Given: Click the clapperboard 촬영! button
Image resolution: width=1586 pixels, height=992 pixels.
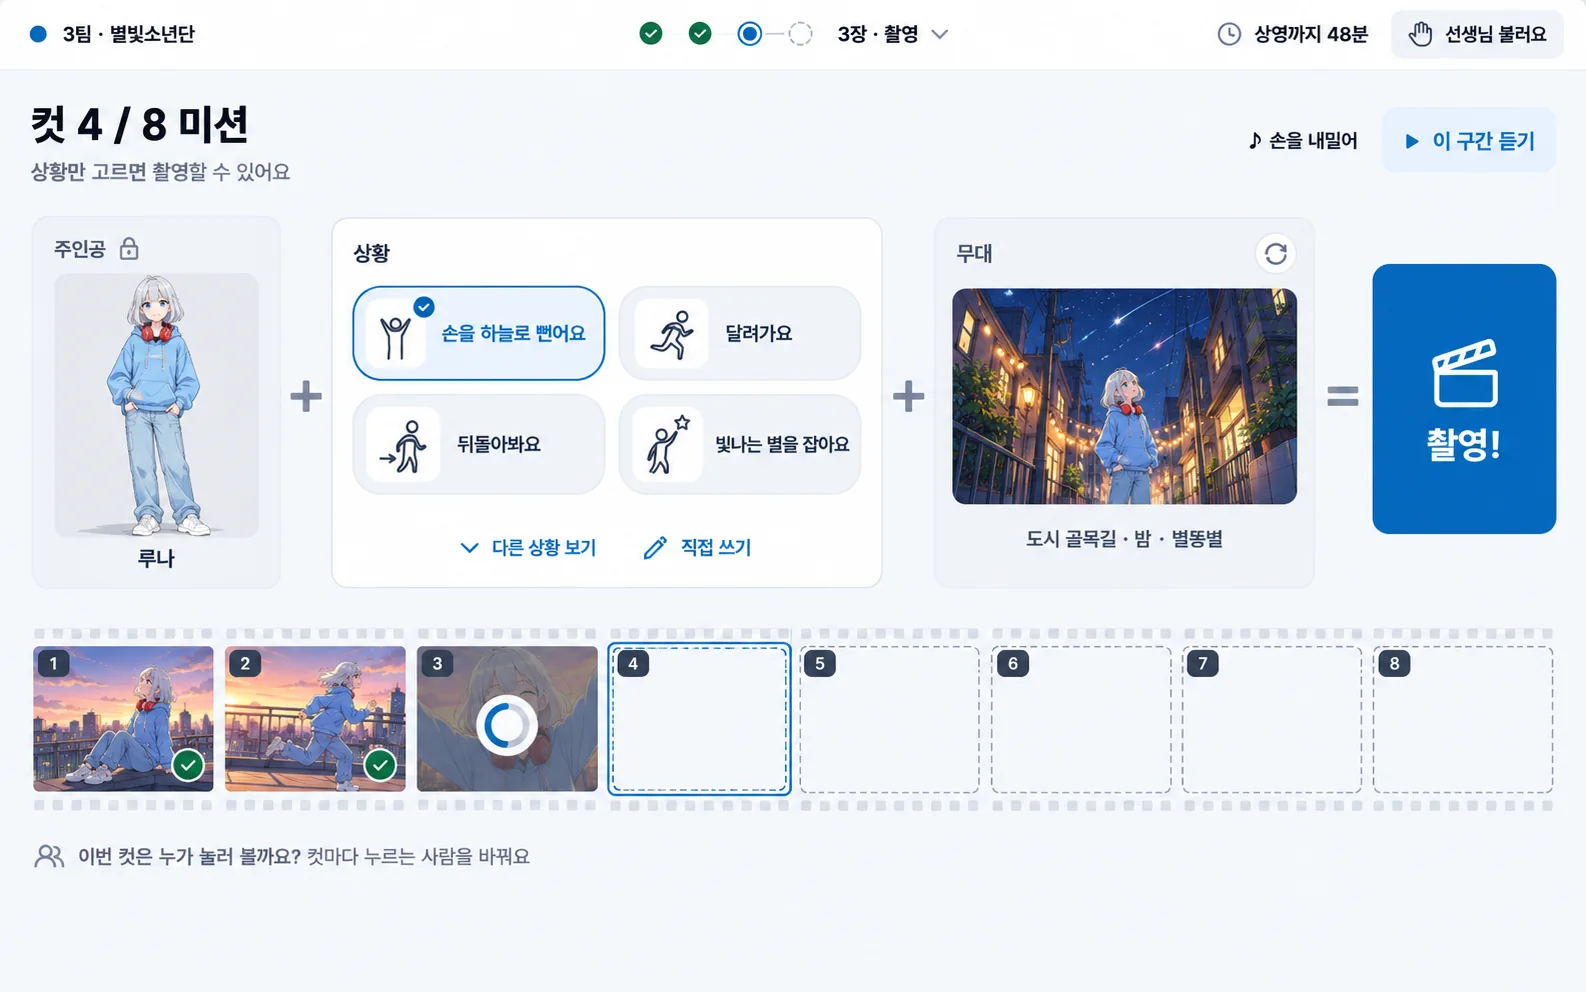Looking at the screenshot, I should [x=1464, y=399].
